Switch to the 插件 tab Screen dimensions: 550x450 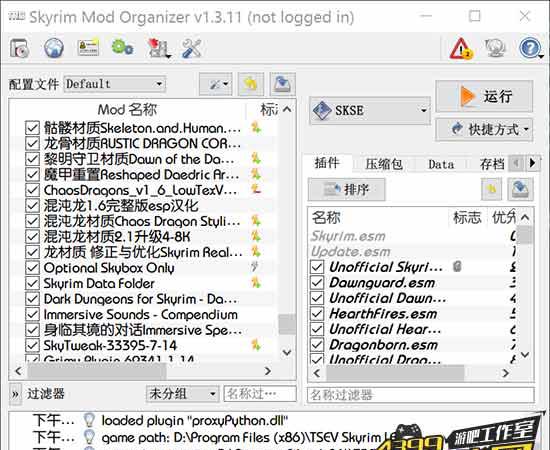pyautogui.click(x=327, y=163)
